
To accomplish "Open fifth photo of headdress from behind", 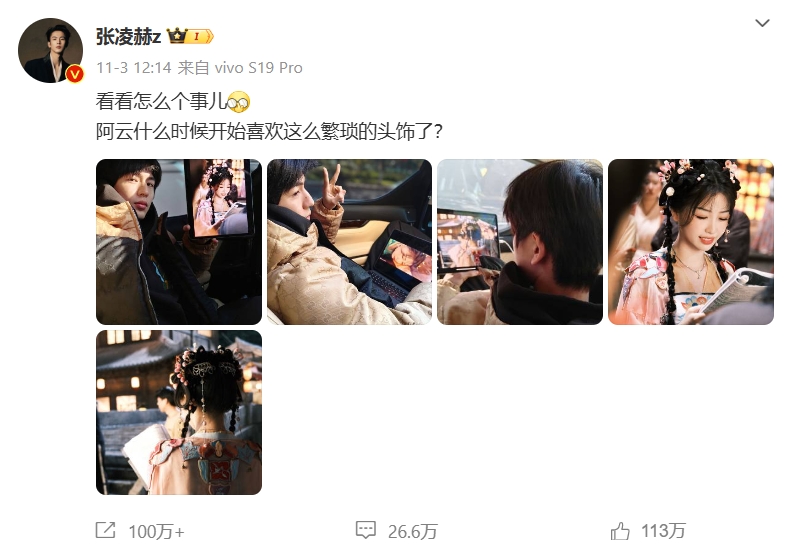I will 179,412.
